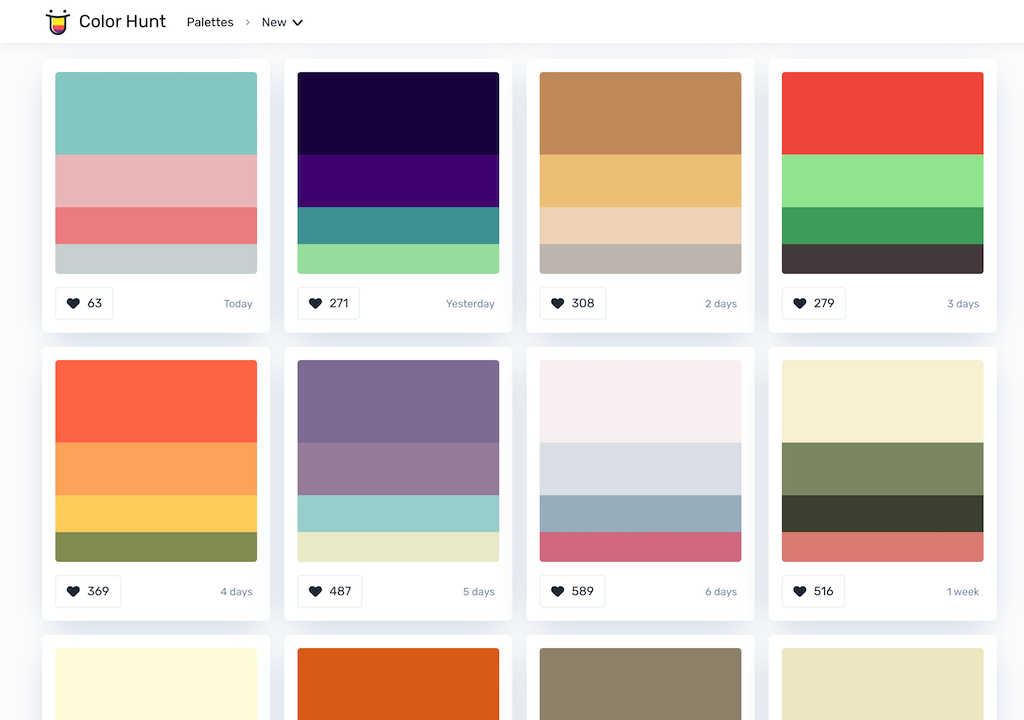Select the light pink swatch in the Today palette
This screenshot has height=720, width=1024.
[x=156, y=181]
